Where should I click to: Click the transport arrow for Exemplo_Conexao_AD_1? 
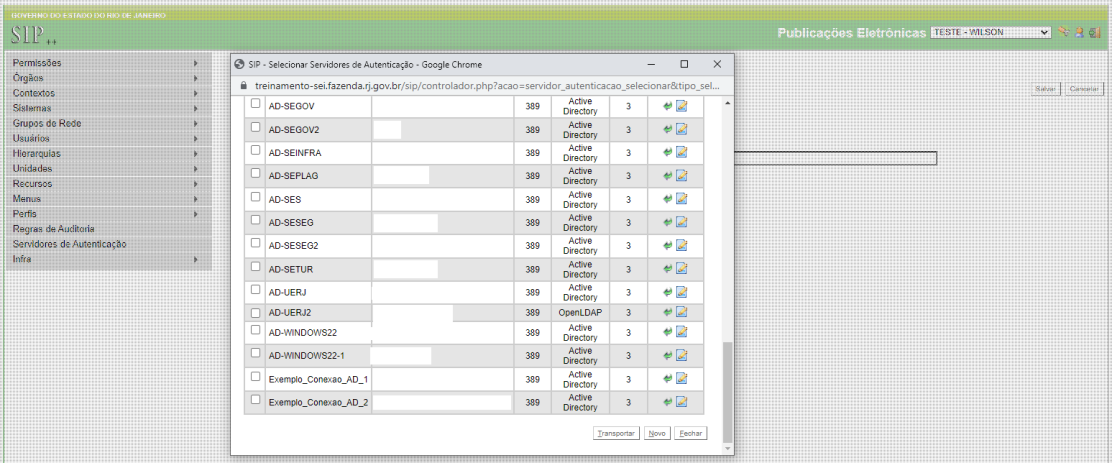(667, 379)
